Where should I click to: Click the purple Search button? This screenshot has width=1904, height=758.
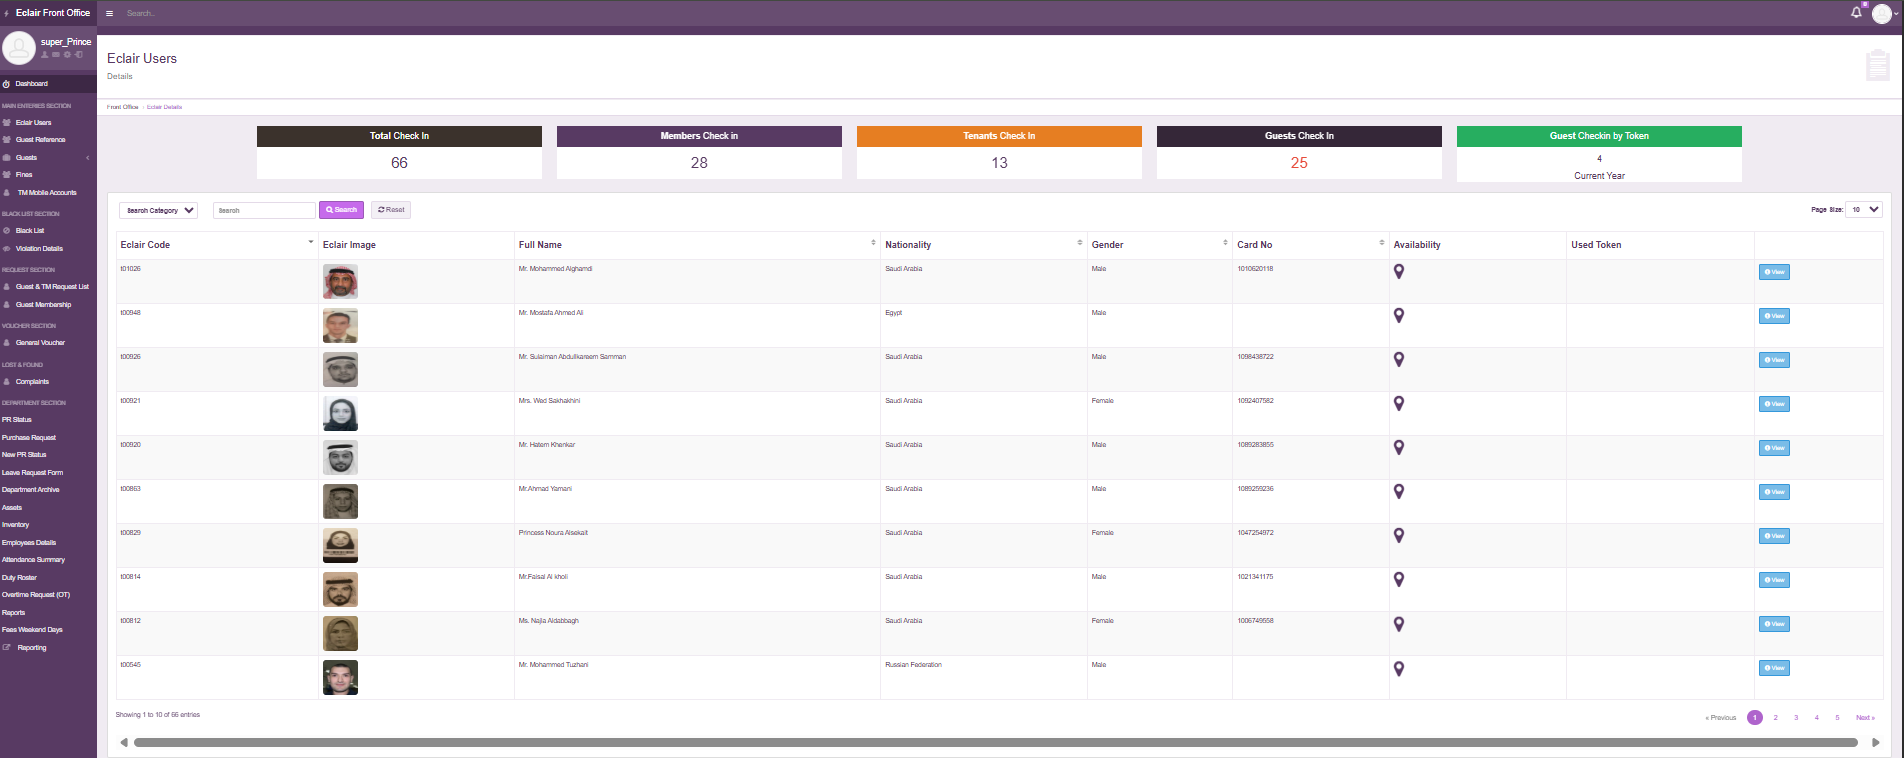tap(341, 210)
